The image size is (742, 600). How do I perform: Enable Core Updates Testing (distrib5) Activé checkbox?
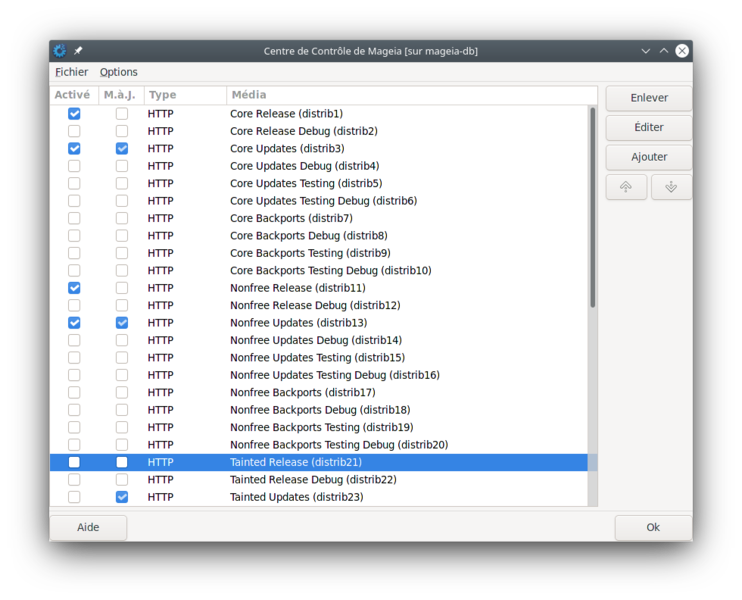74,184
